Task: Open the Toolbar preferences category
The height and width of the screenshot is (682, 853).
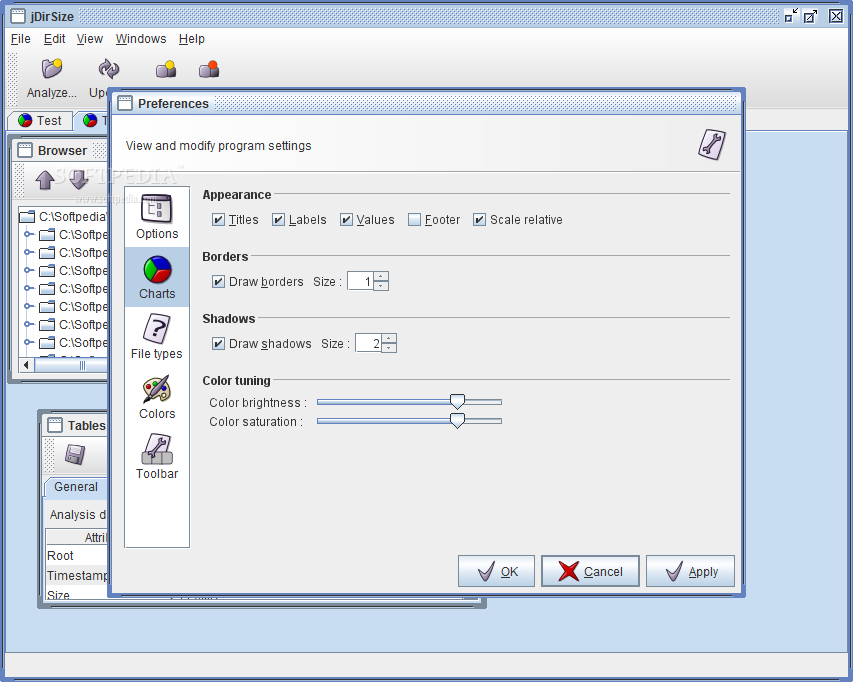Action: click(157, 457)
